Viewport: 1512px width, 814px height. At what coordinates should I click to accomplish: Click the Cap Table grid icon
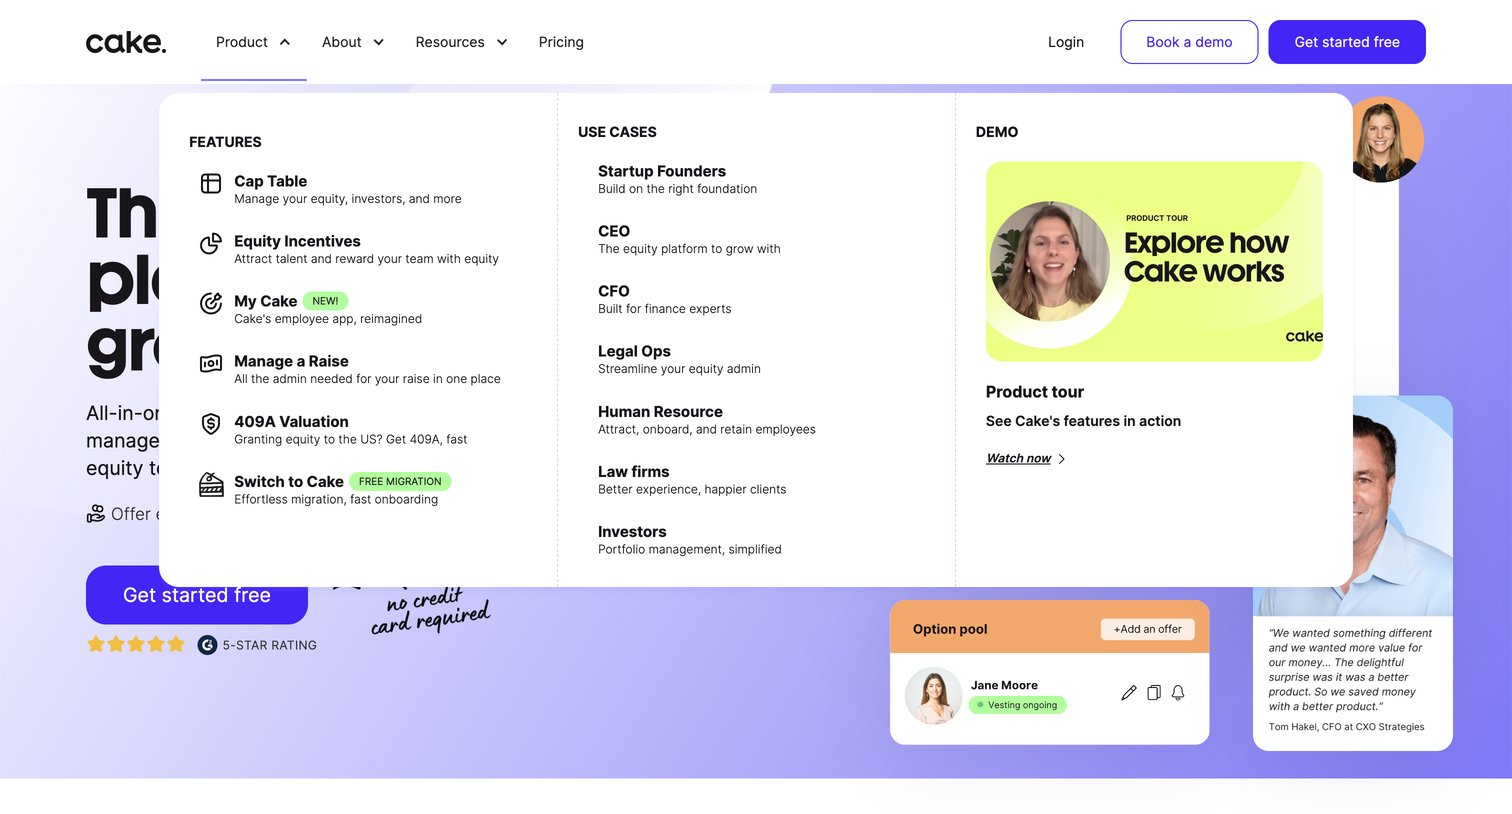click(211, 183)
